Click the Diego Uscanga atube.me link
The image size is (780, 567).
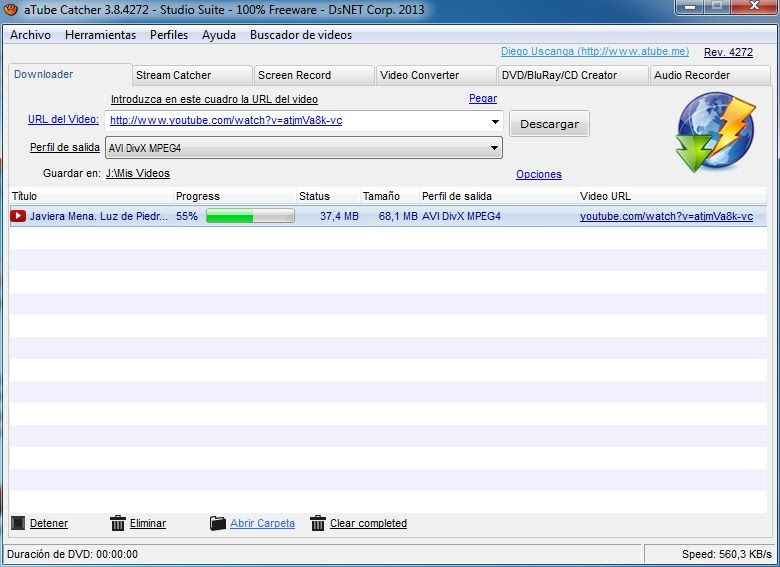[x=595, y=51]
